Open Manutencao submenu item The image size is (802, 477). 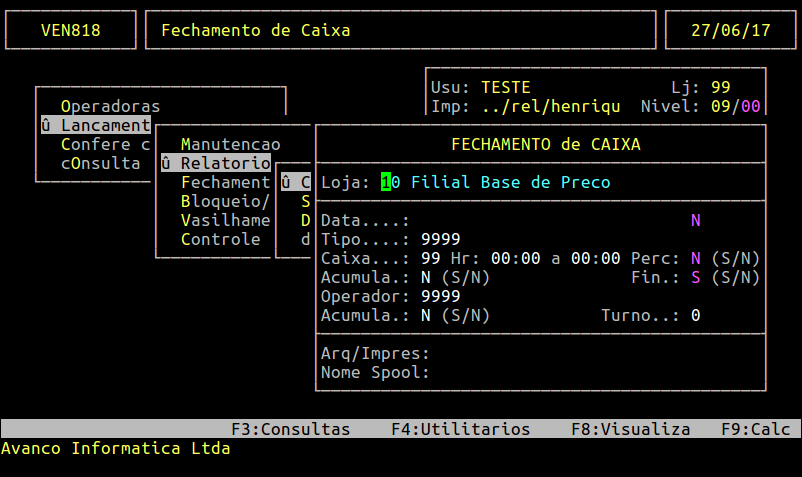coord(230,144)
